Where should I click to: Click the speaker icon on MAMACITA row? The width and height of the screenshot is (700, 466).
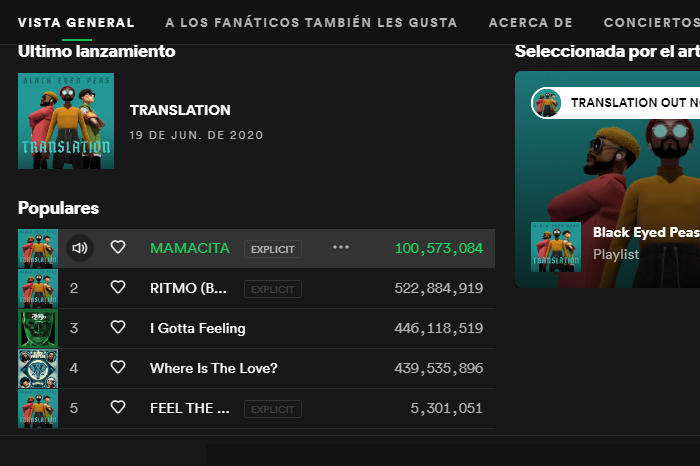pyautogui.click(x=80, y=248)
